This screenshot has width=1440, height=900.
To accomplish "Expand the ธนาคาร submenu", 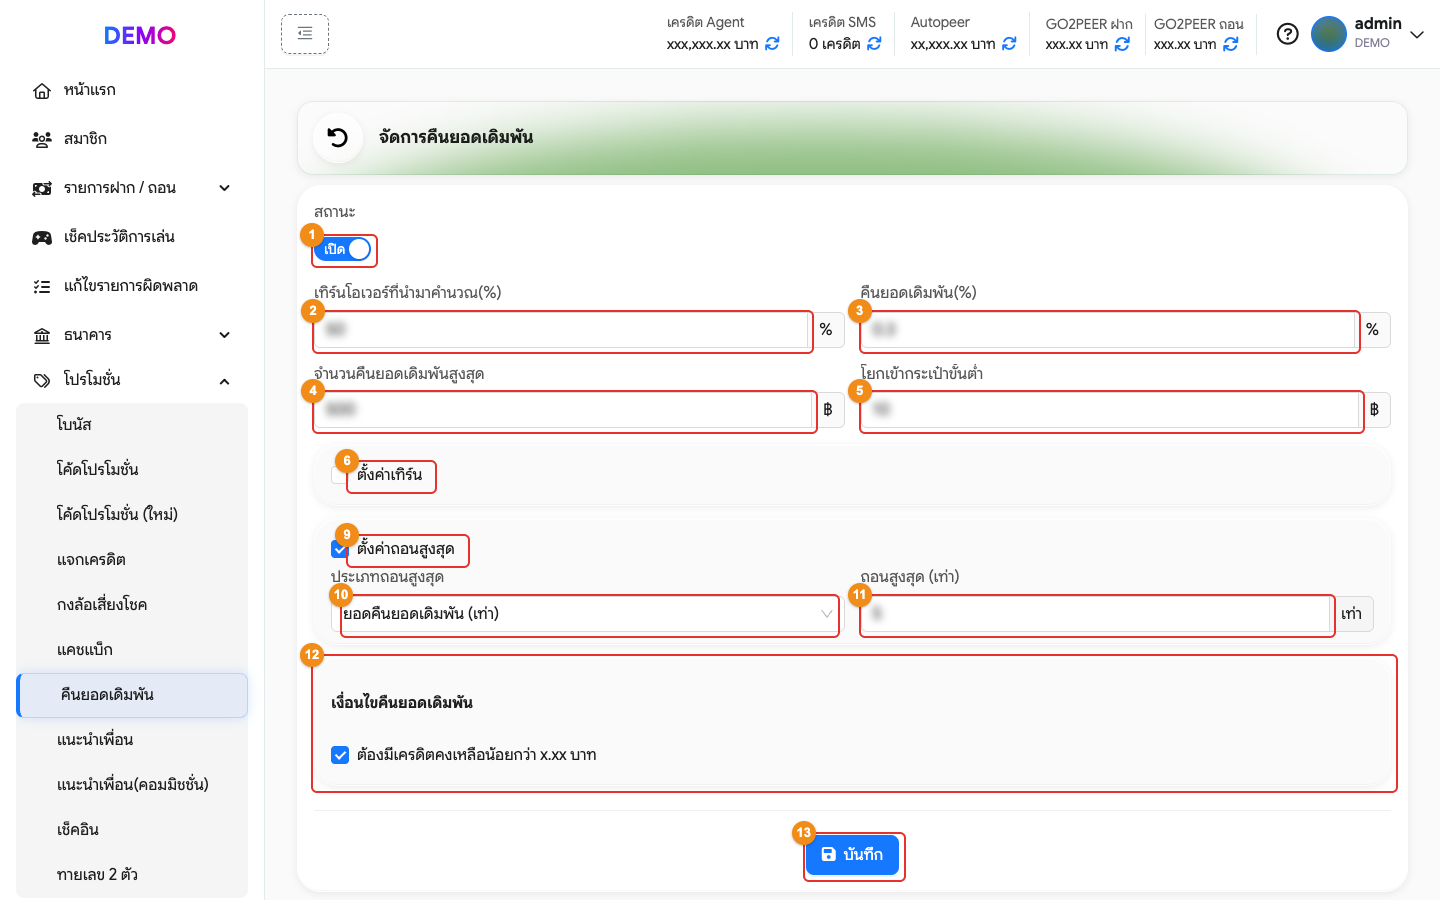I will (x=225, y=335).
